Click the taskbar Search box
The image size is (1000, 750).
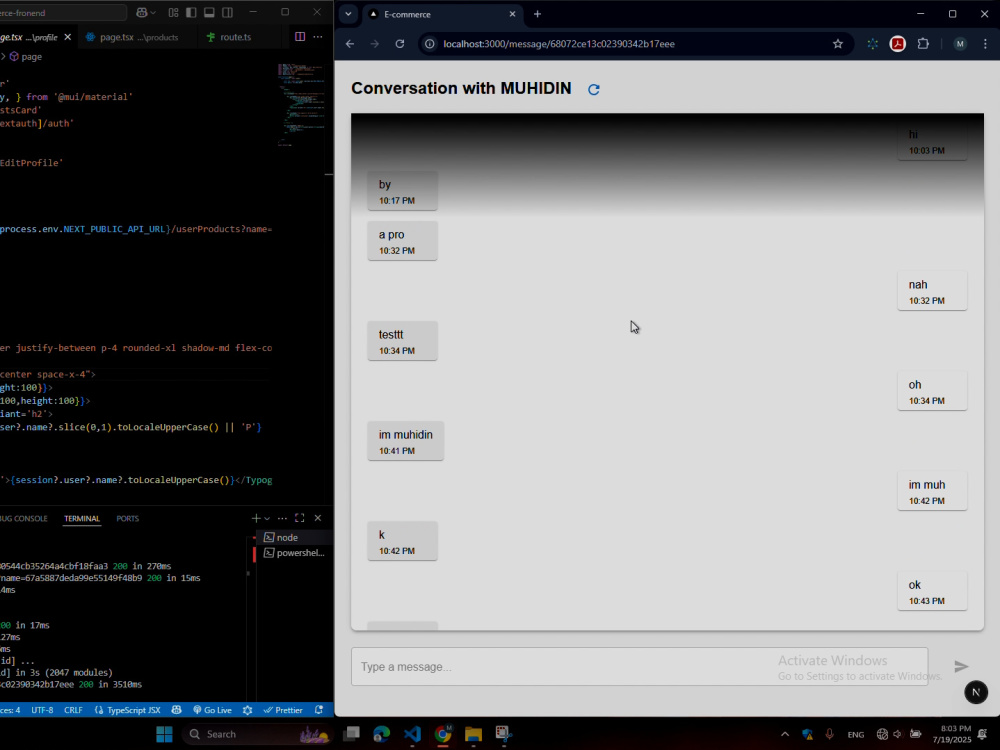point(258,734)
